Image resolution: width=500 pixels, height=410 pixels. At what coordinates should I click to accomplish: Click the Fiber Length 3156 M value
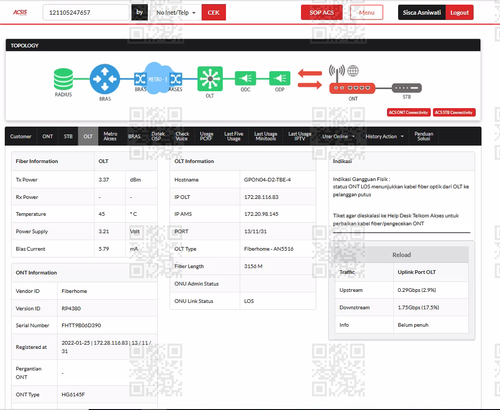coord(253,266)
